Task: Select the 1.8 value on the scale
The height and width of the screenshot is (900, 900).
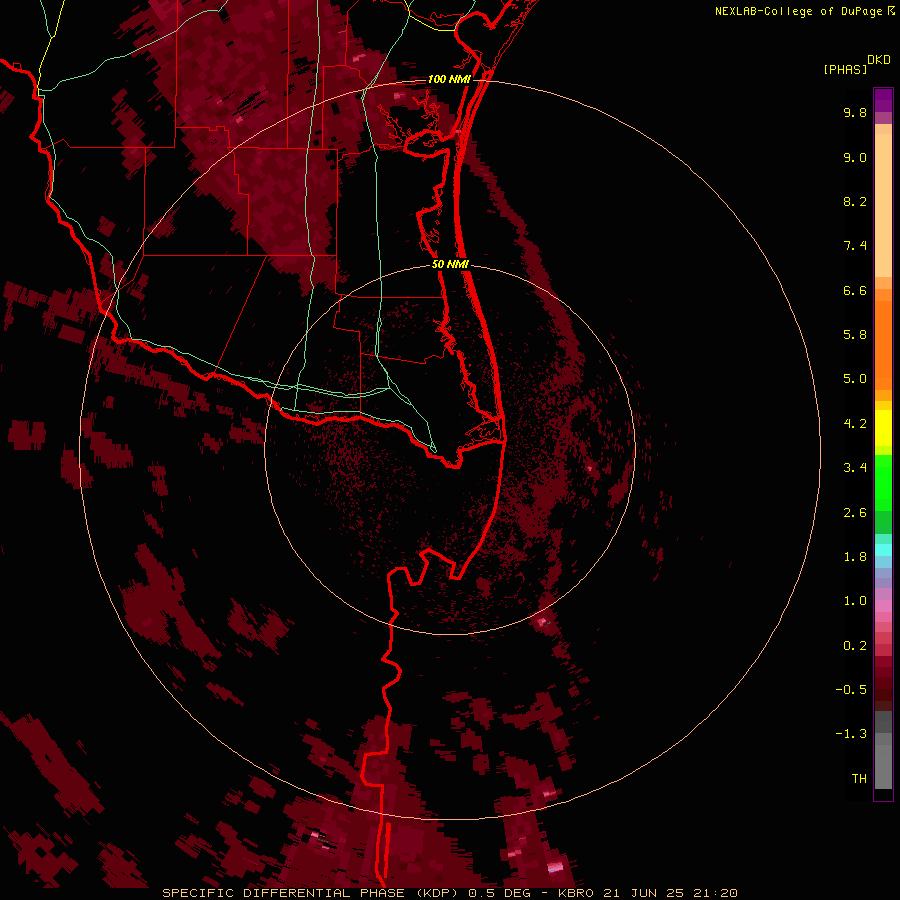Action: click(855, 557)
